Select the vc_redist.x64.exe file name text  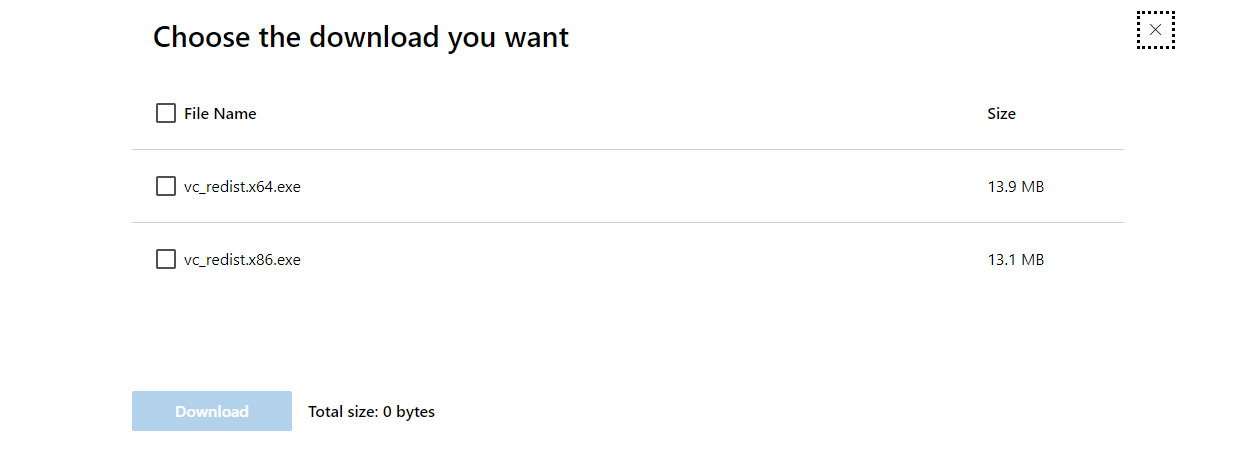point(242,187)
